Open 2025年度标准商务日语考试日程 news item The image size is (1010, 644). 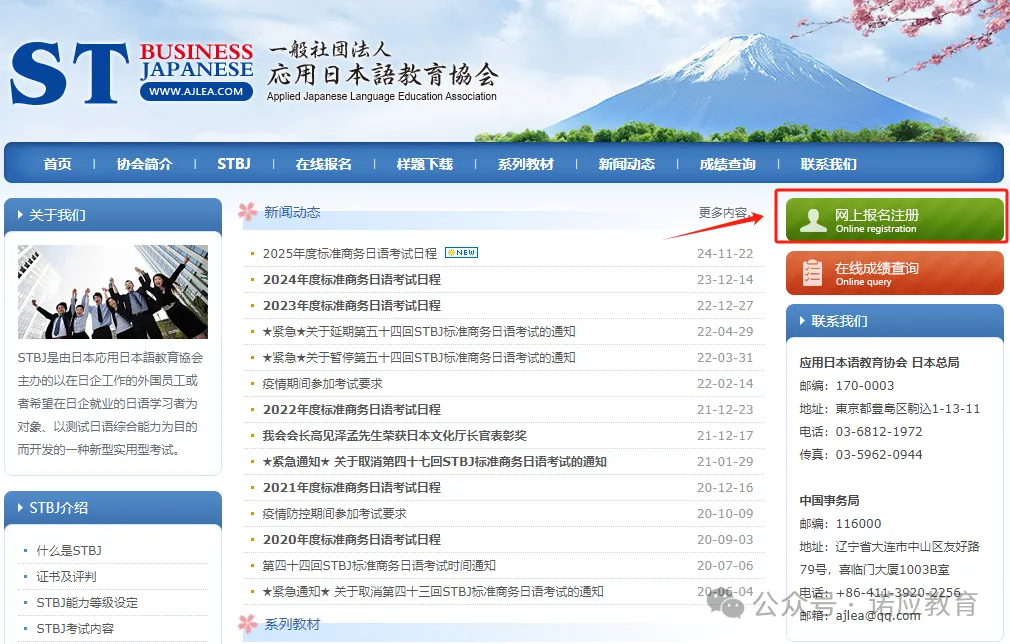350,254
